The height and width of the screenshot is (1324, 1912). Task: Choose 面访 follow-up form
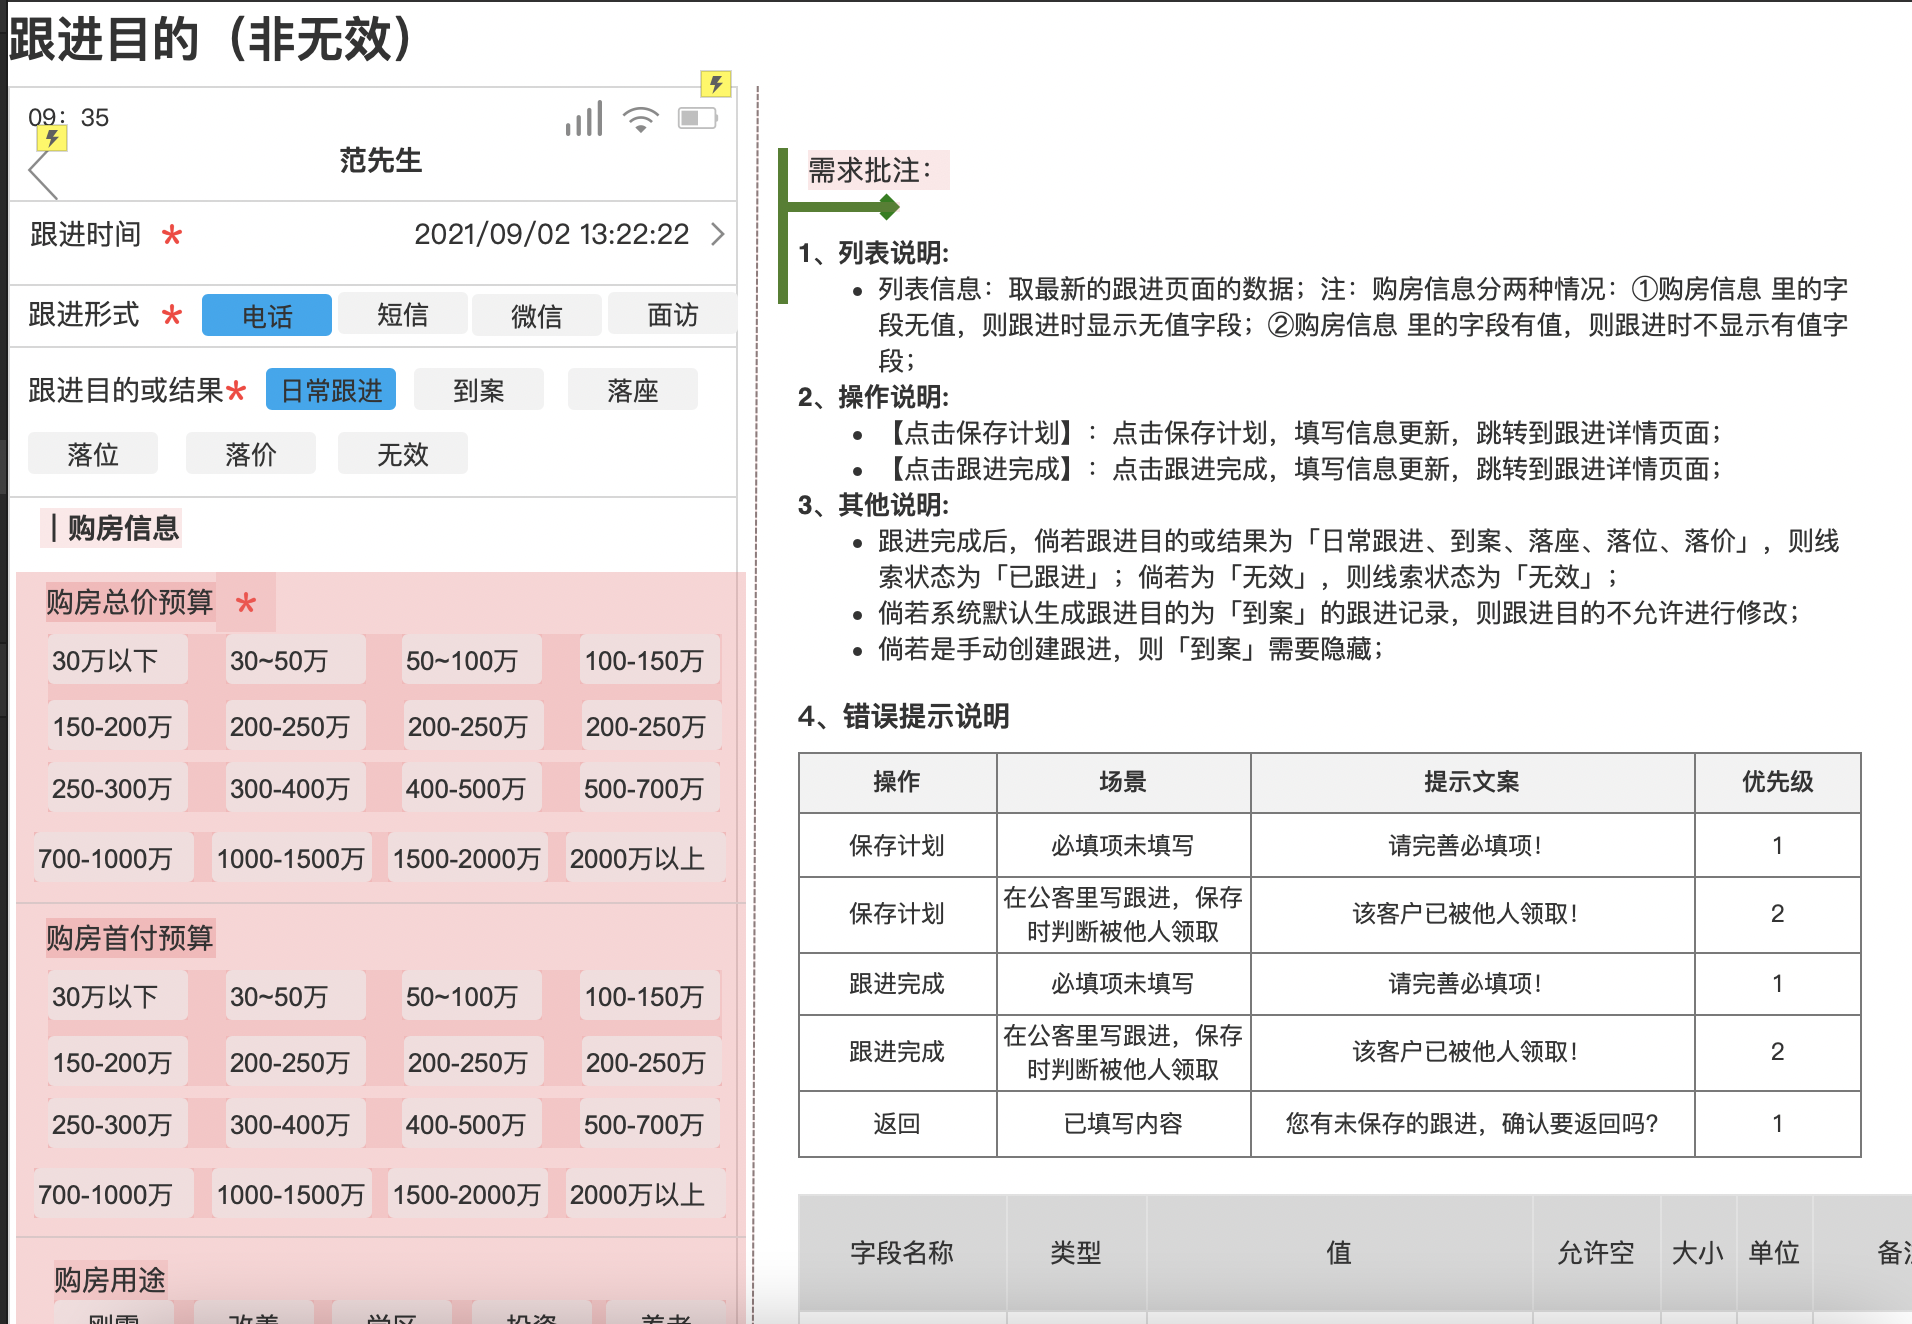[x=672, y=314]
